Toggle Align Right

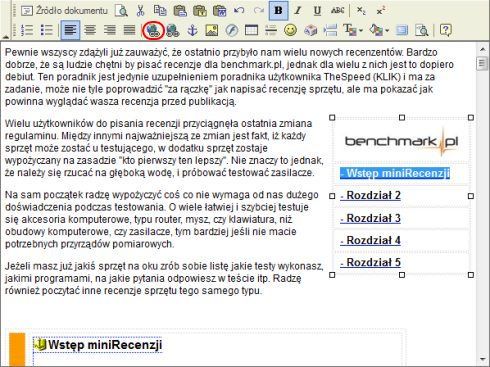click(109, 30)
